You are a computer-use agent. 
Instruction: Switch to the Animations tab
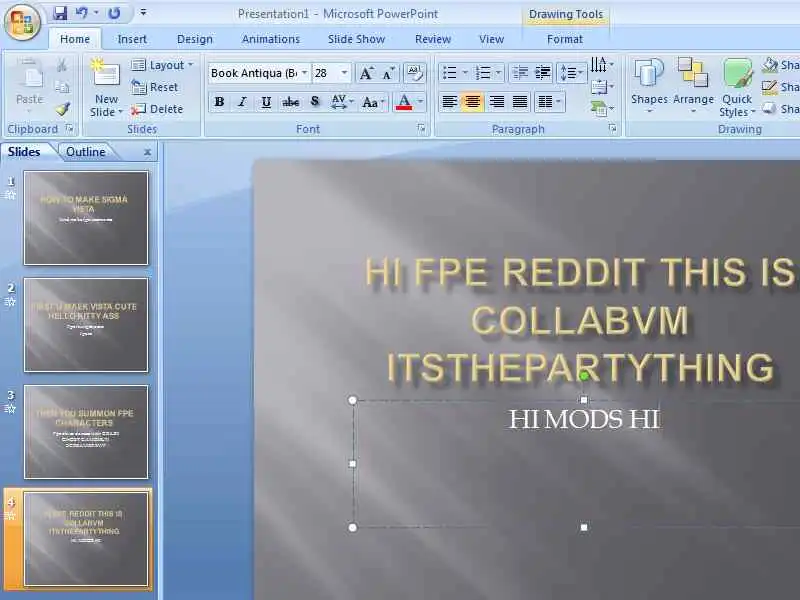[271, 39]
